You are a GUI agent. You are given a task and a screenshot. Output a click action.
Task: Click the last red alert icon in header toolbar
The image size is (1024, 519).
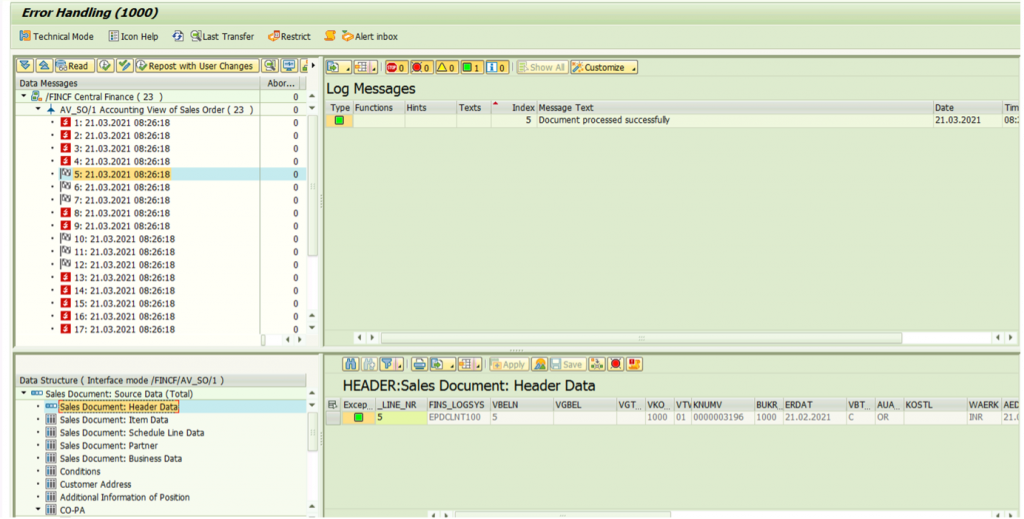tap(634, 364)
